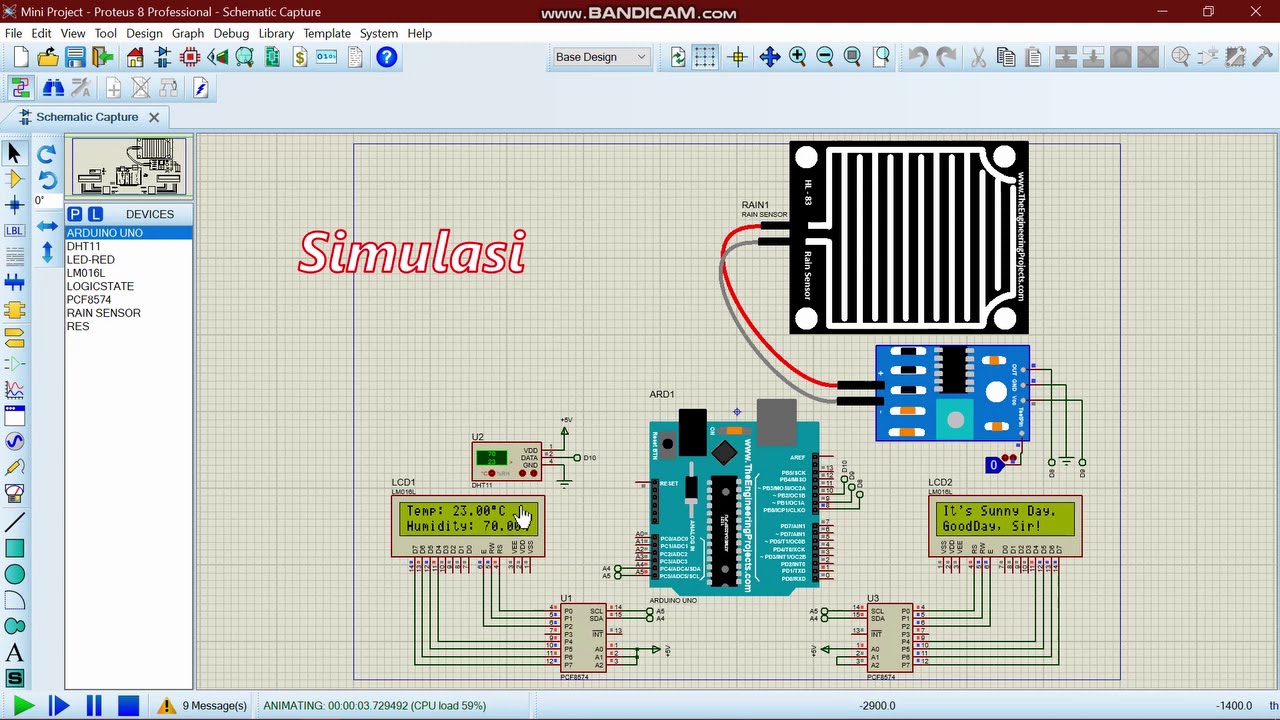Save the project using the floppy disk icon
This screenshot has width=1280, height=720.
tap(75, 57)
